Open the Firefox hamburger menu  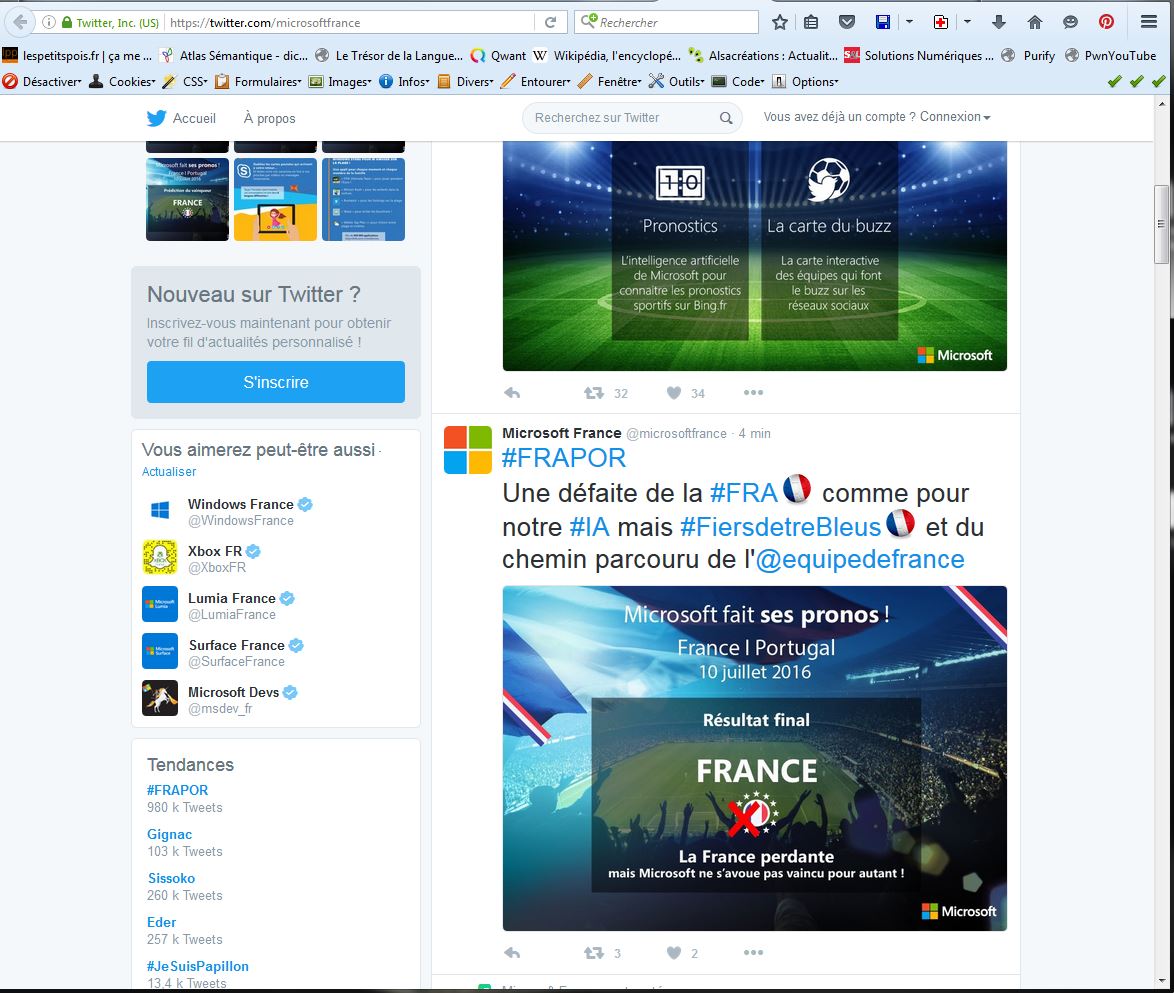[1149, 22]
